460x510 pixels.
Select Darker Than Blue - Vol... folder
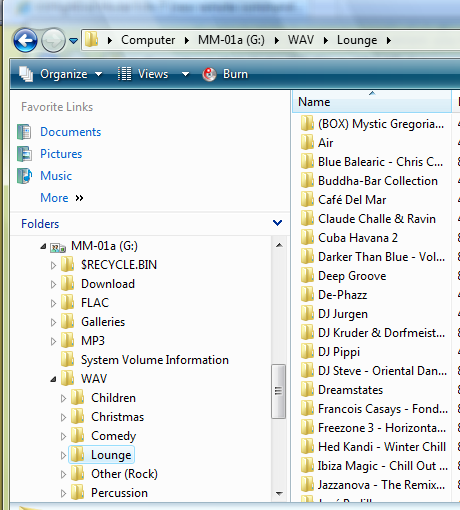[x=381, y=257]
